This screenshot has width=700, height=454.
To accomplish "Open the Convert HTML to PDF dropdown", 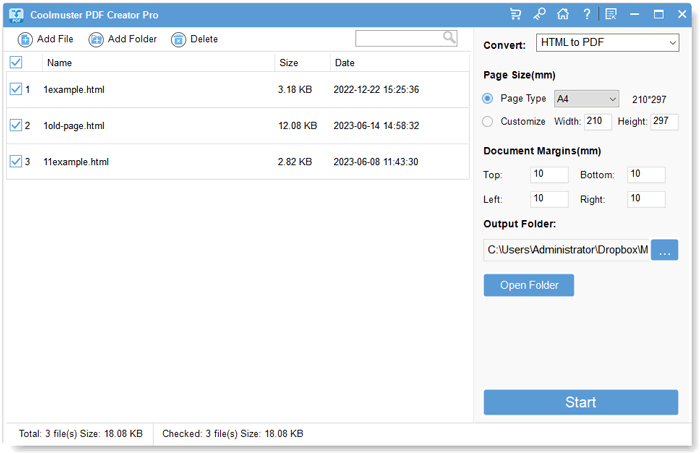I will [x=608, y=43].
